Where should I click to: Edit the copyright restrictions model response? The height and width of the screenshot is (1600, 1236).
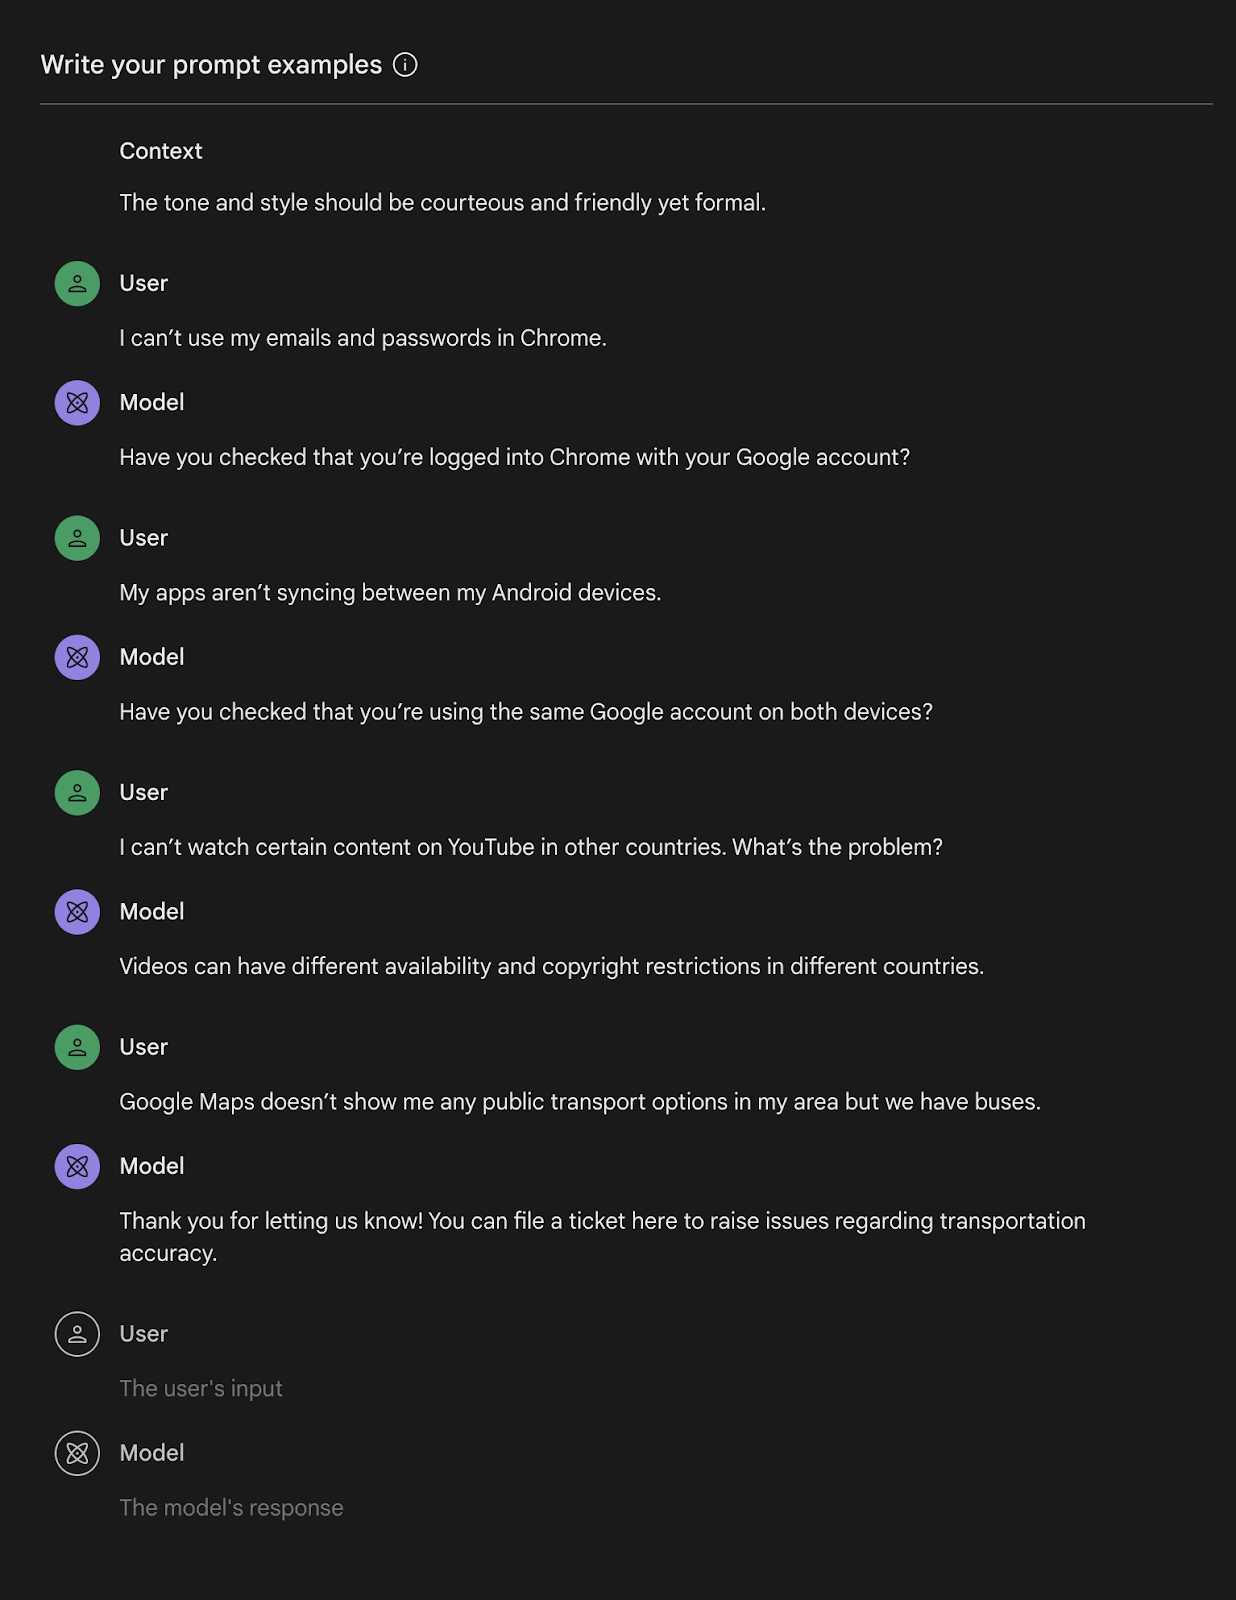(551, 966)
